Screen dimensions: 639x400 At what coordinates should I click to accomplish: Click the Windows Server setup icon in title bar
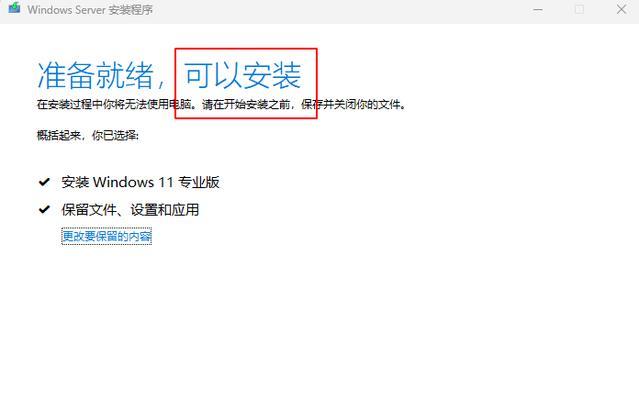(14, 8)
